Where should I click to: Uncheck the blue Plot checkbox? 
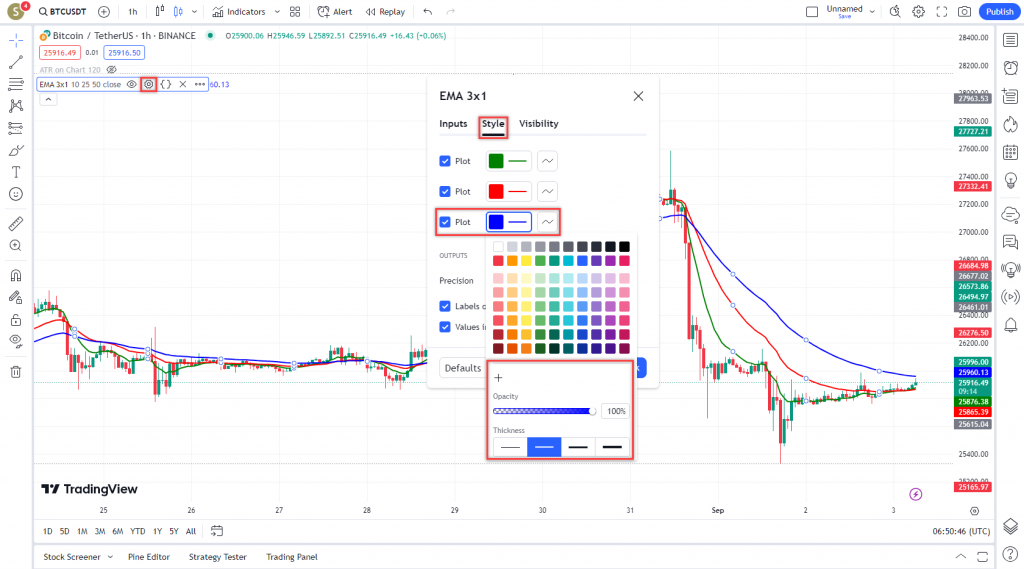[445, 222]
